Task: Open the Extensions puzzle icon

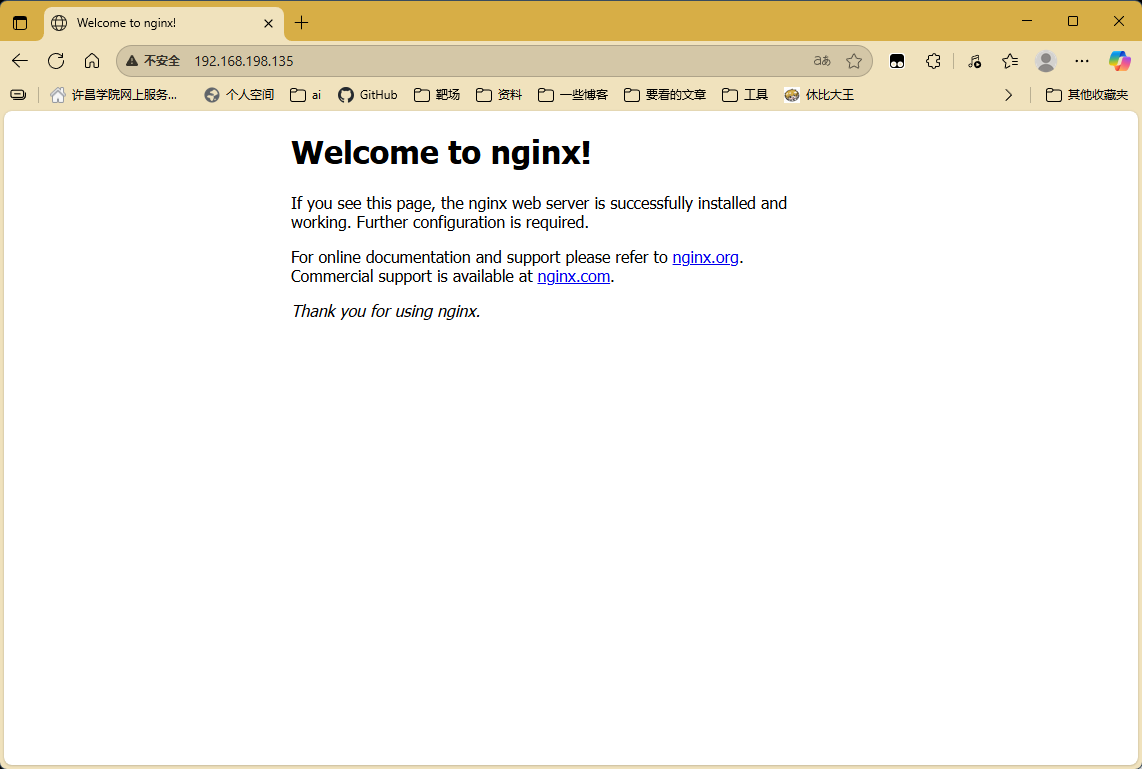Action: pos(933,61)
